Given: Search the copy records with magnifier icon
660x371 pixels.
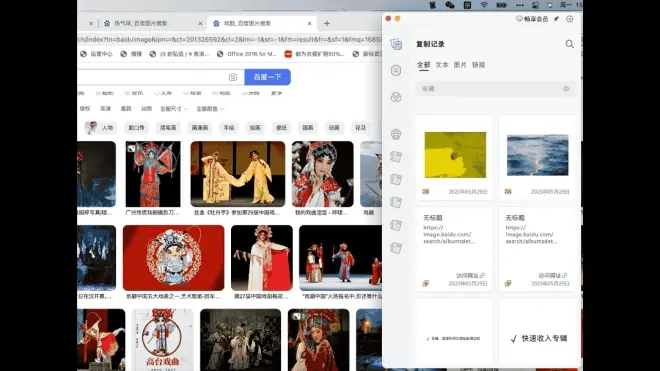Looking at the screenshot, I should pyautogui.click(x=570, y=44).
